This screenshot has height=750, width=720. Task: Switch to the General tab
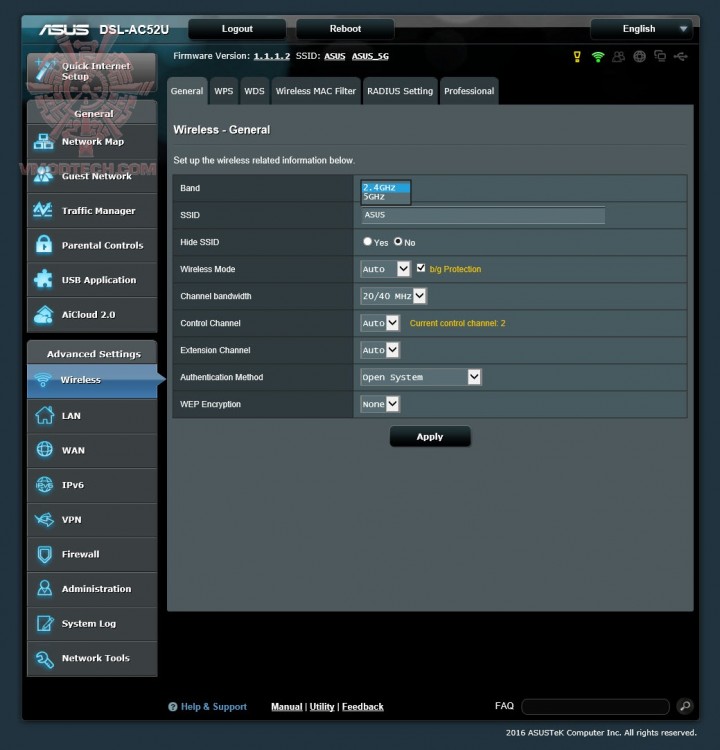click(187, 91)
